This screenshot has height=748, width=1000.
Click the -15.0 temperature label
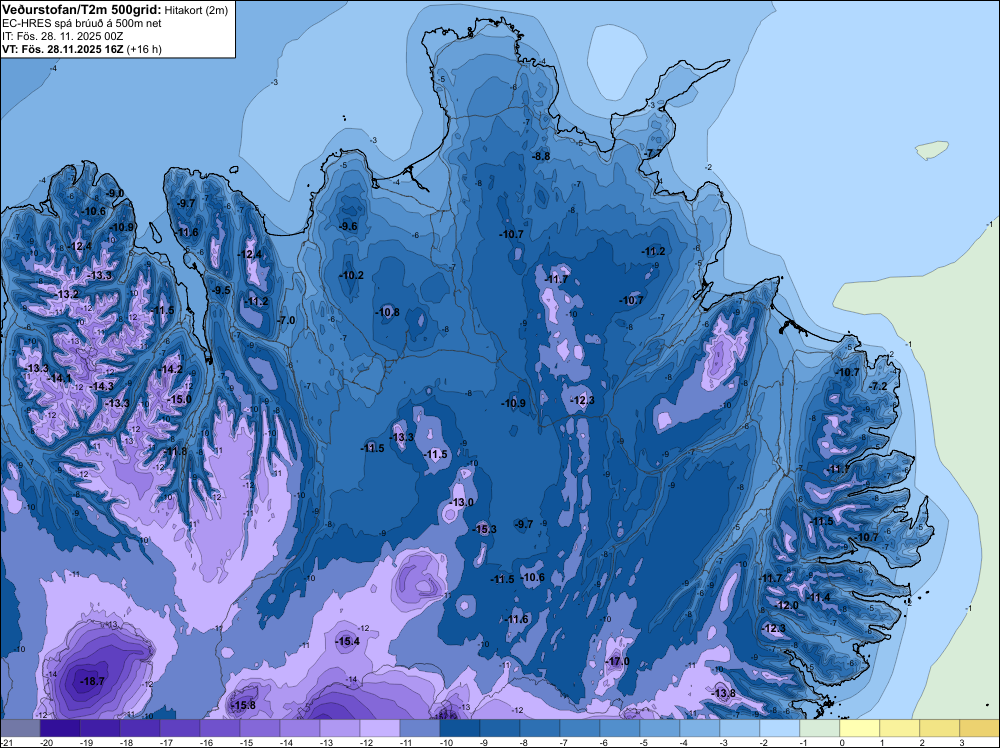pos(179,400)
